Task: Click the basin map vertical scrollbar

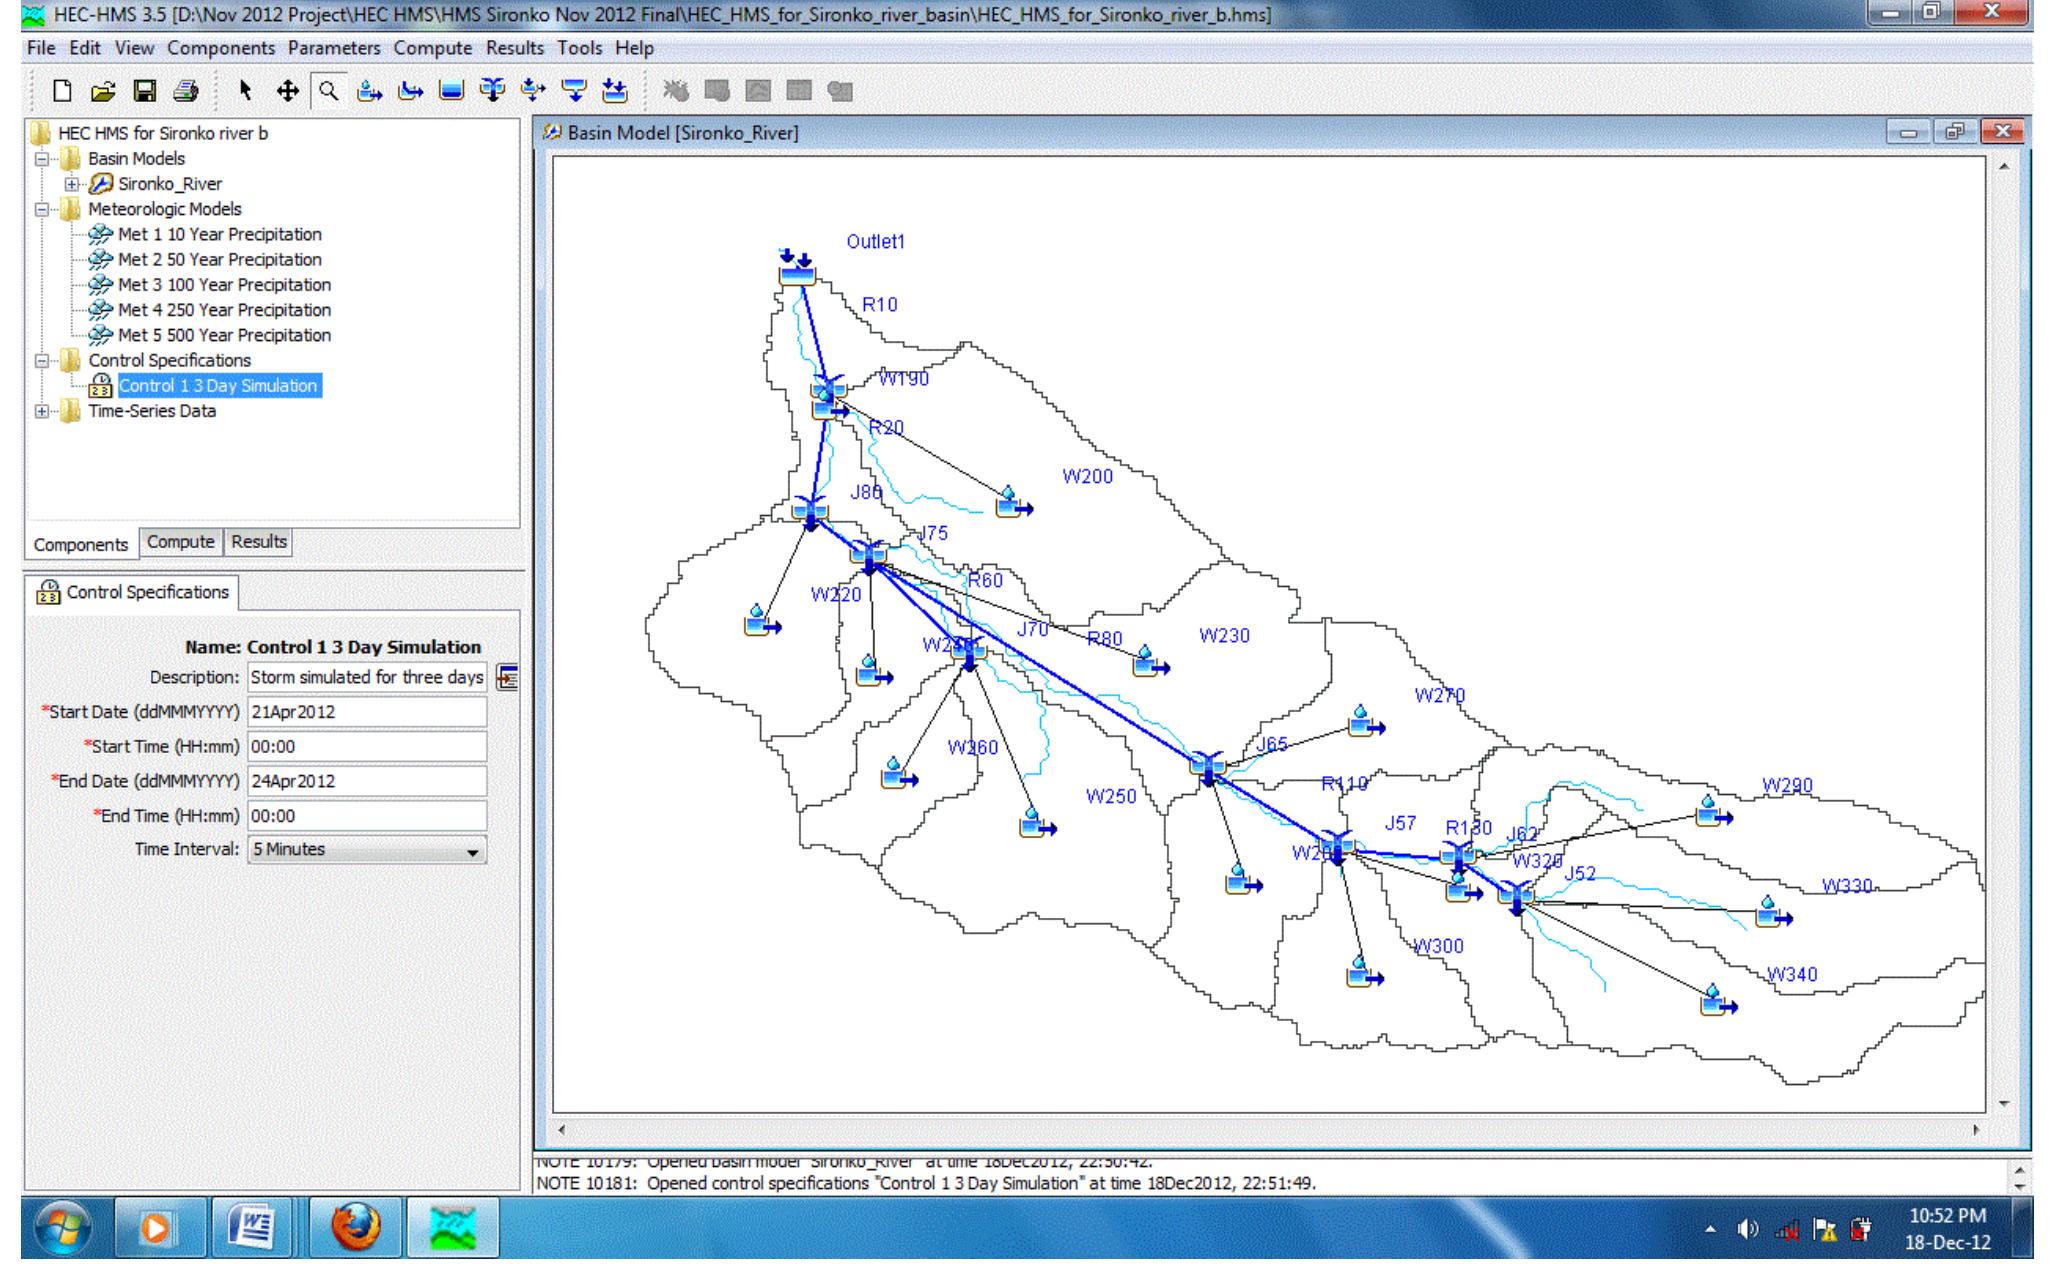Action: [2003, 635]
